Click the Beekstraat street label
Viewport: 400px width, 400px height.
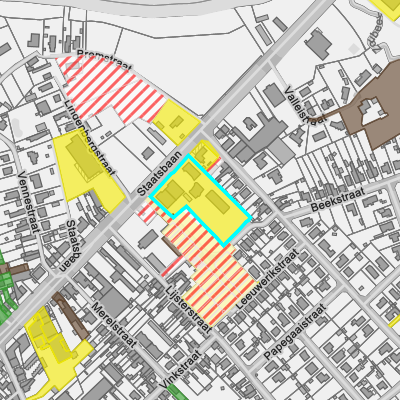coord(337,199)
